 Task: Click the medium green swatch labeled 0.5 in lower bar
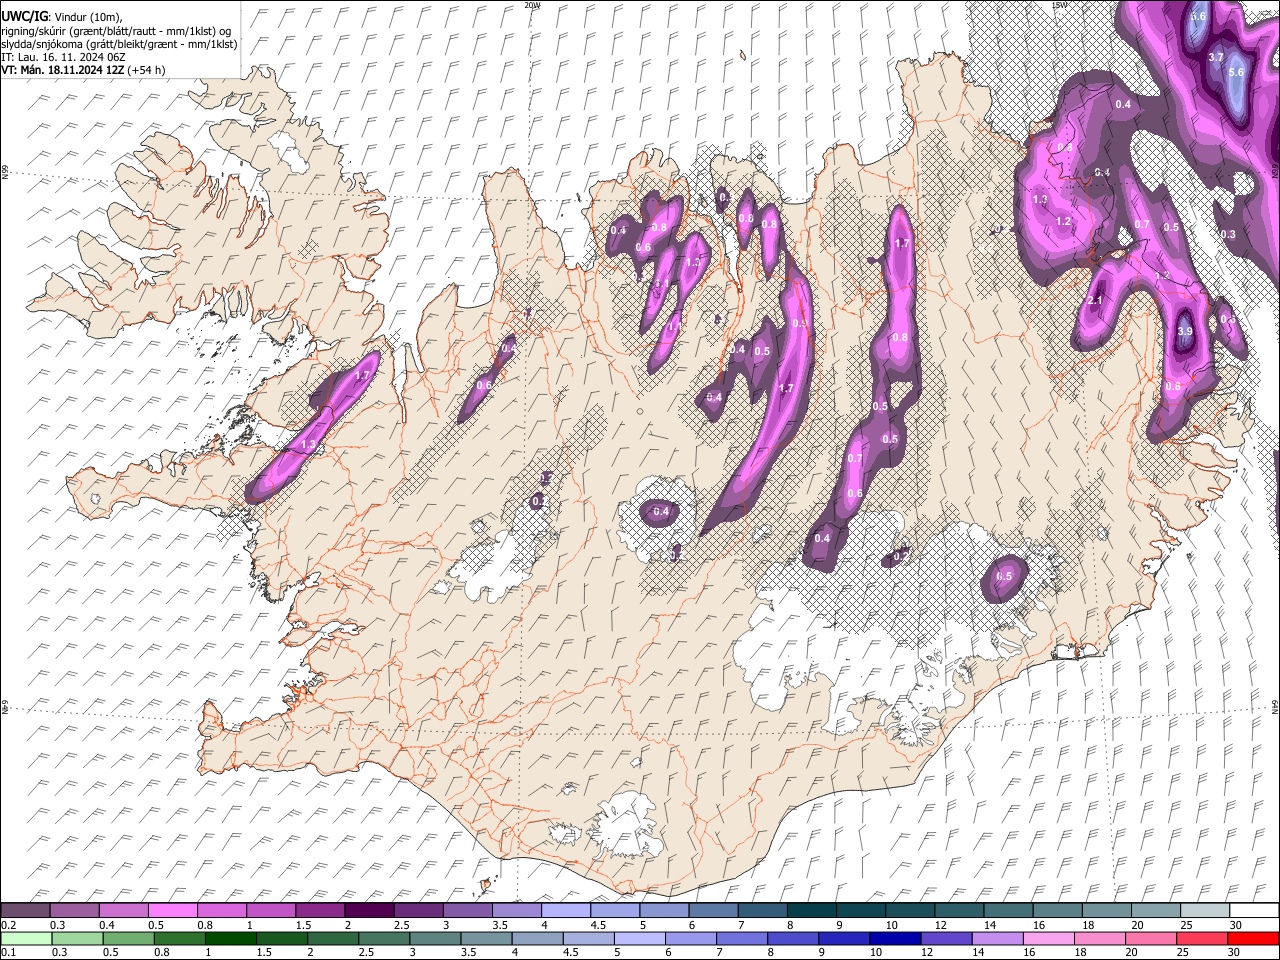[128, 938]
